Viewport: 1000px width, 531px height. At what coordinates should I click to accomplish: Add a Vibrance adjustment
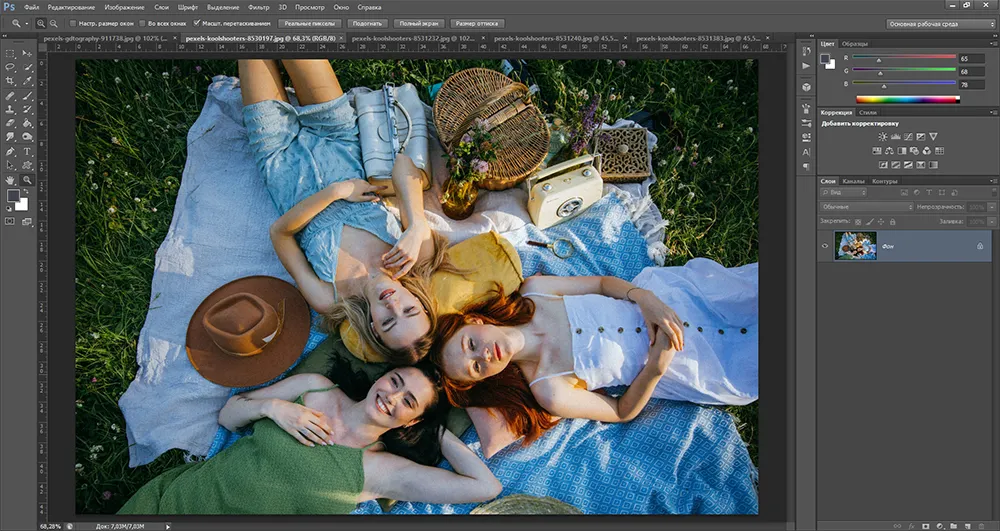click(x=934, y=136)
